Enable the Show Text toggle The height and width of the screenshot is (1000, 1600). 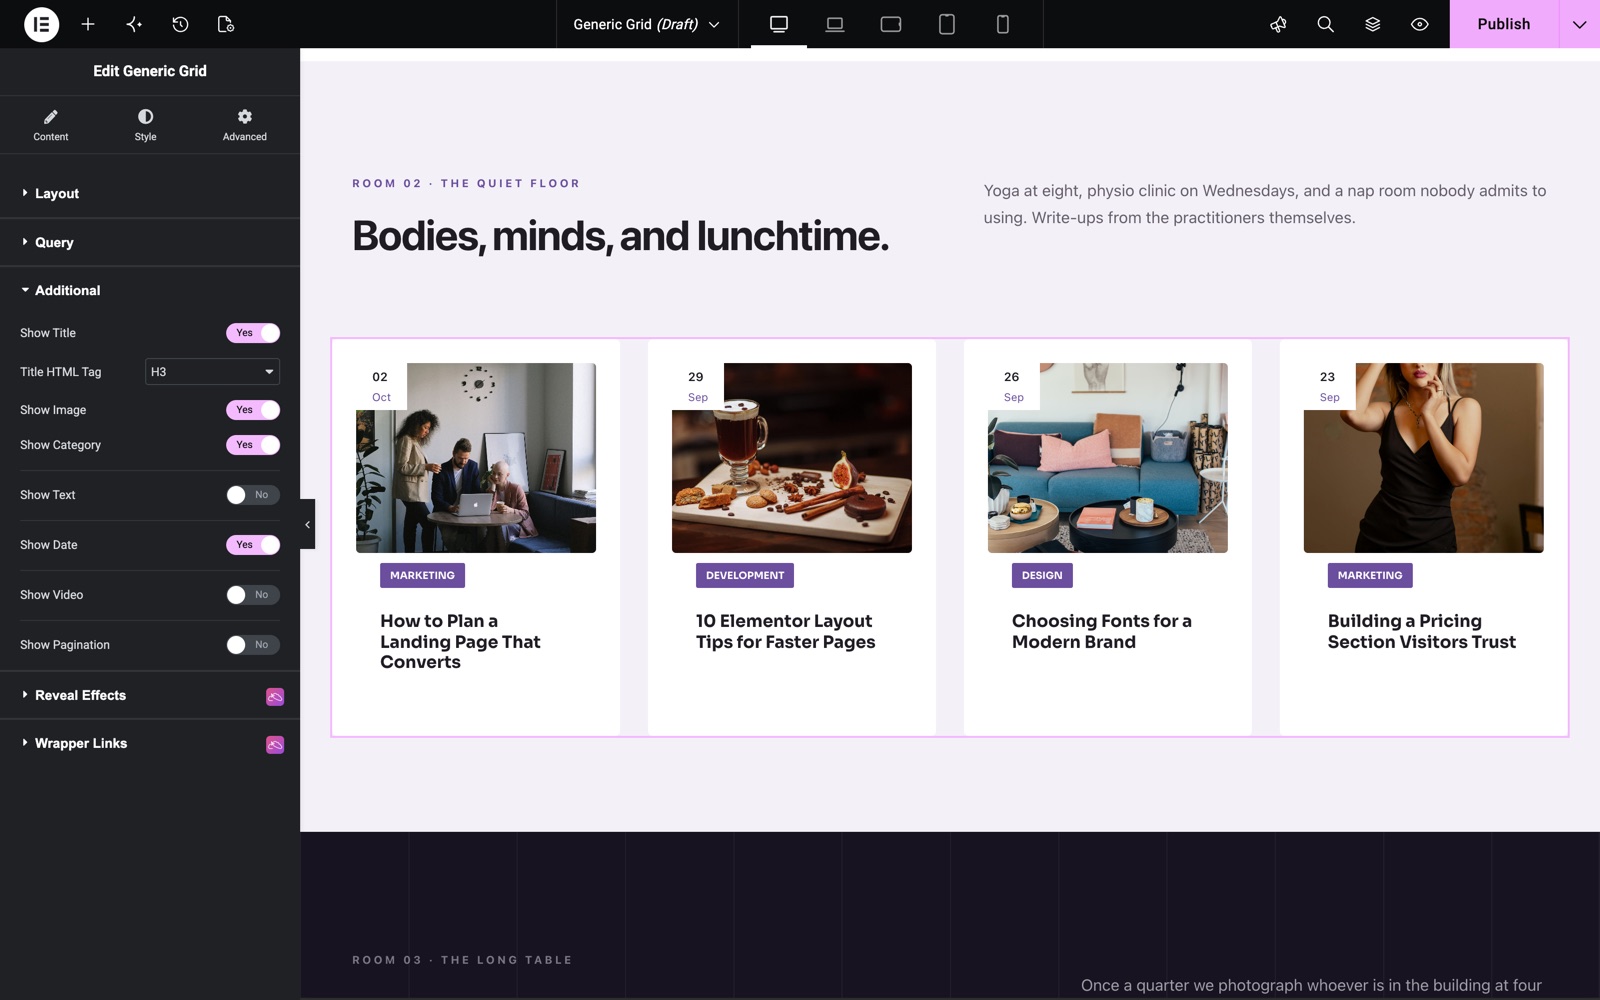click(253, 495)
